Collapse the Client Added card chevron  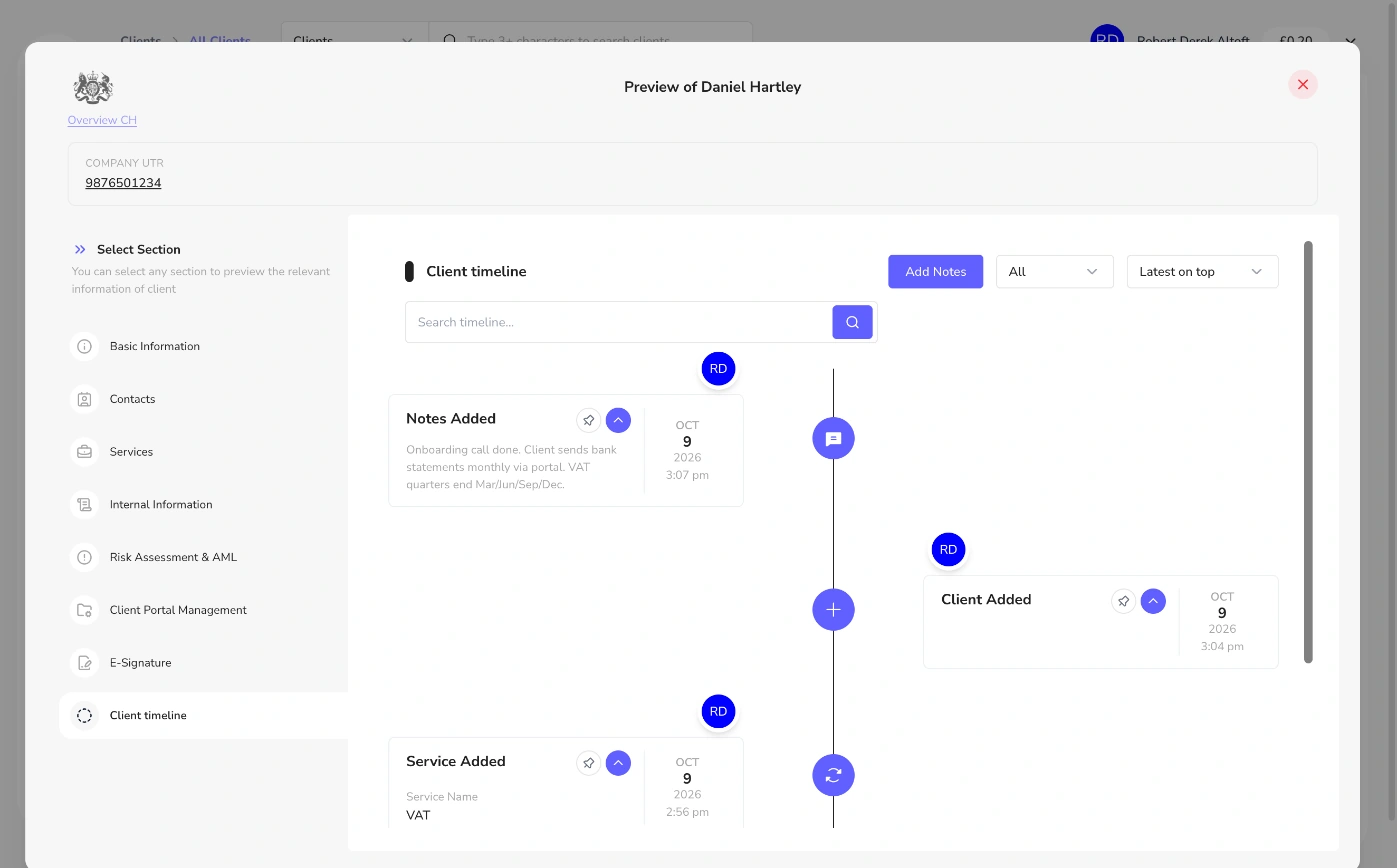(1153, 601)
